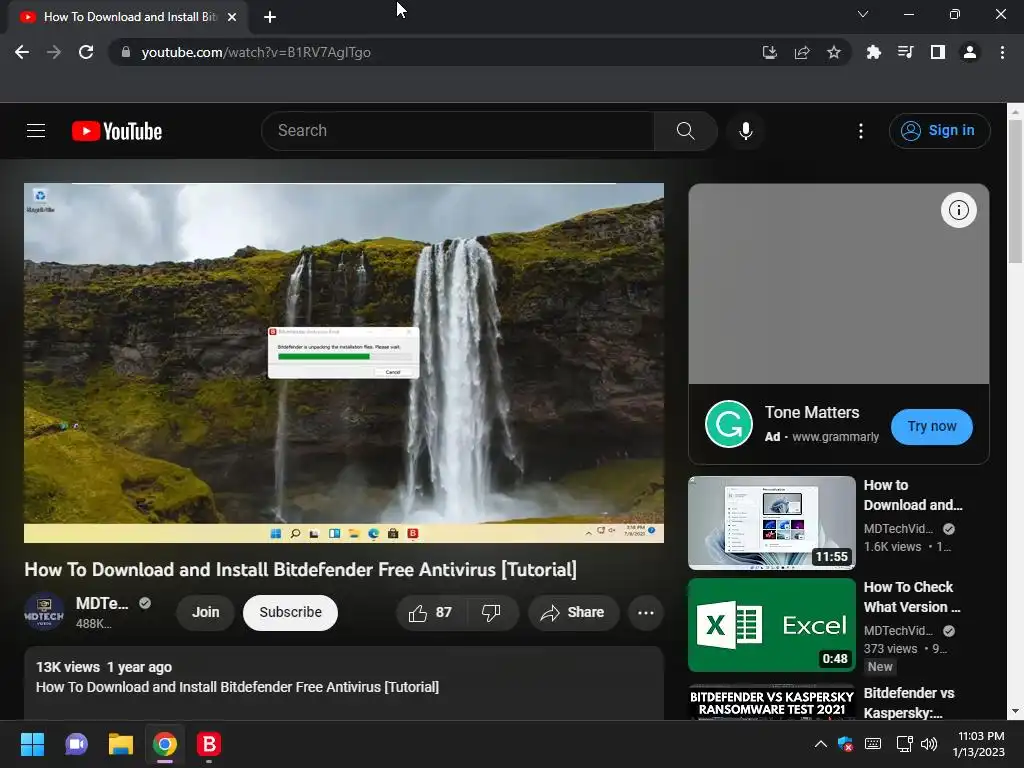Viewport: 1024px width, 768px height.
Task: Open Windows Security tray icon
Action: (846, 744)
